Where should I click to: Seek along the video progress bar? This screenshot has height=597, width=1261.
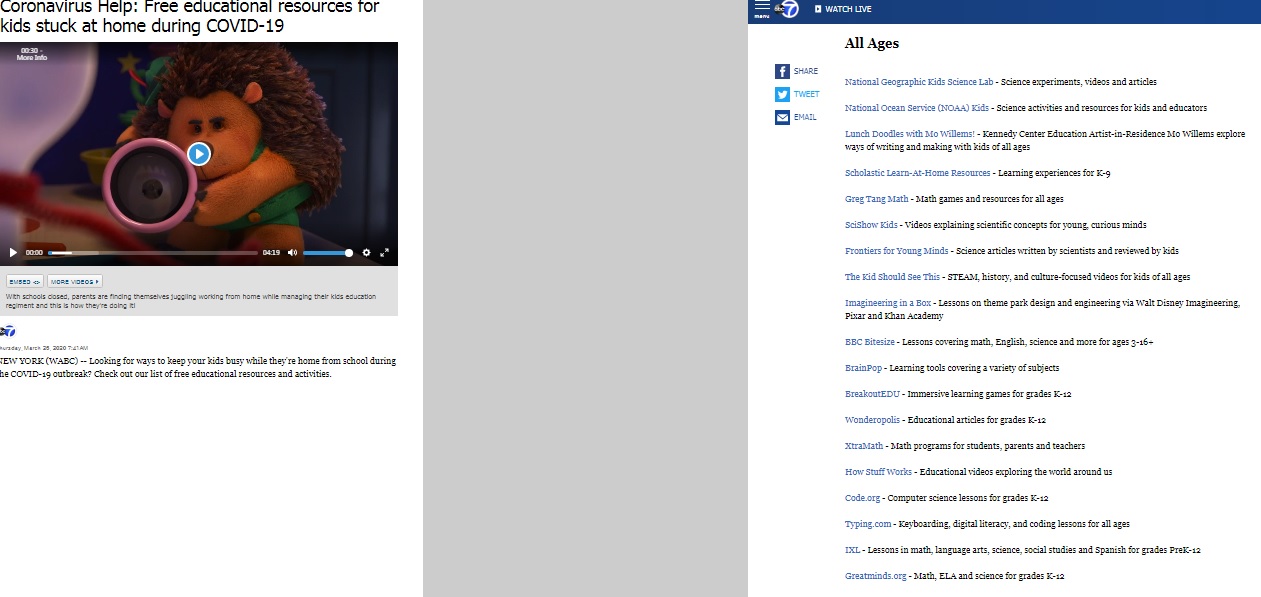(153, 253)
